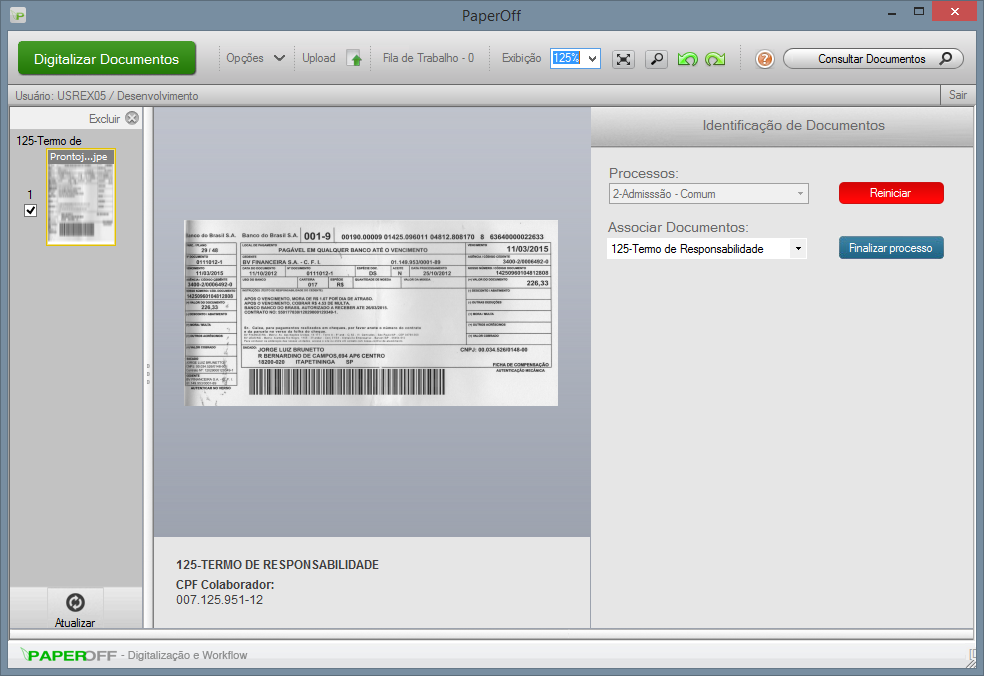Click the magnifier zoom icon

point(656,59)
